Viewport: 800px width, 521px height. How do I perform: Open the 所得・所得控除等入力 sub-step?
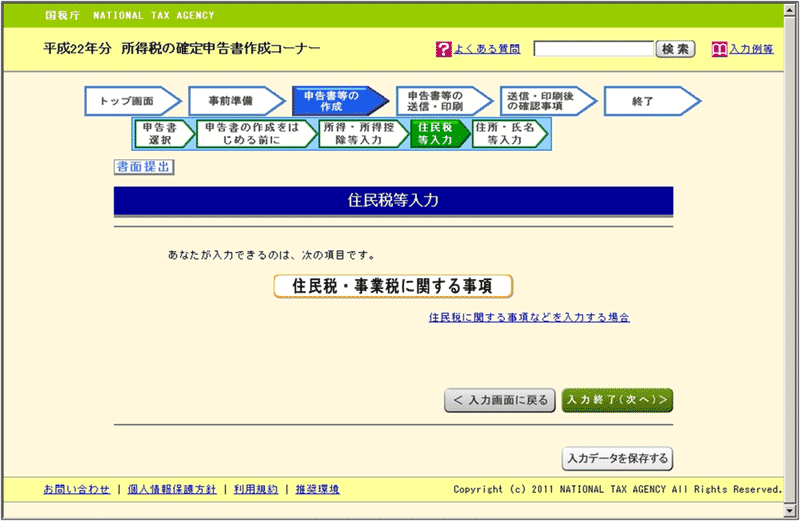(x=360, y=135)
